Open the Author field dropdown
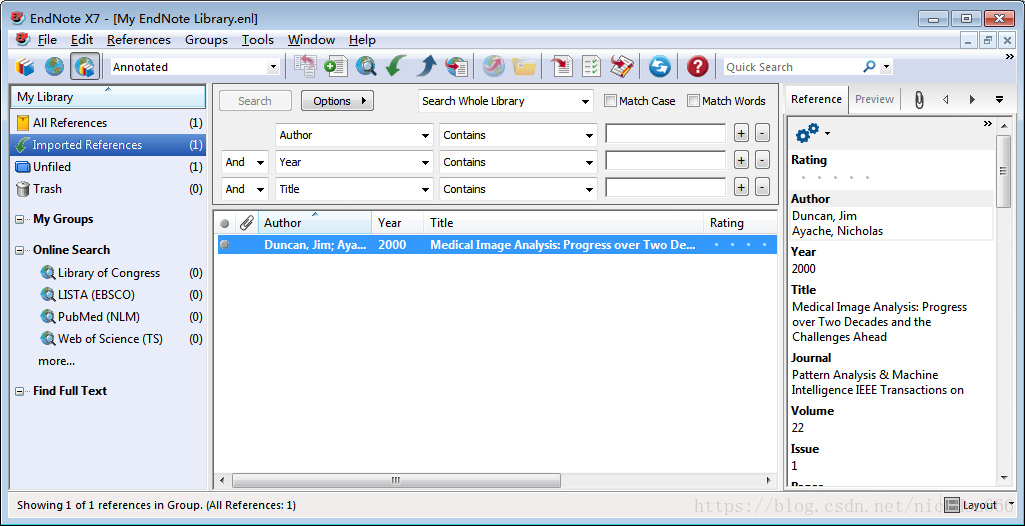The height and width of the screenshot is (526, 1025). 426,136
